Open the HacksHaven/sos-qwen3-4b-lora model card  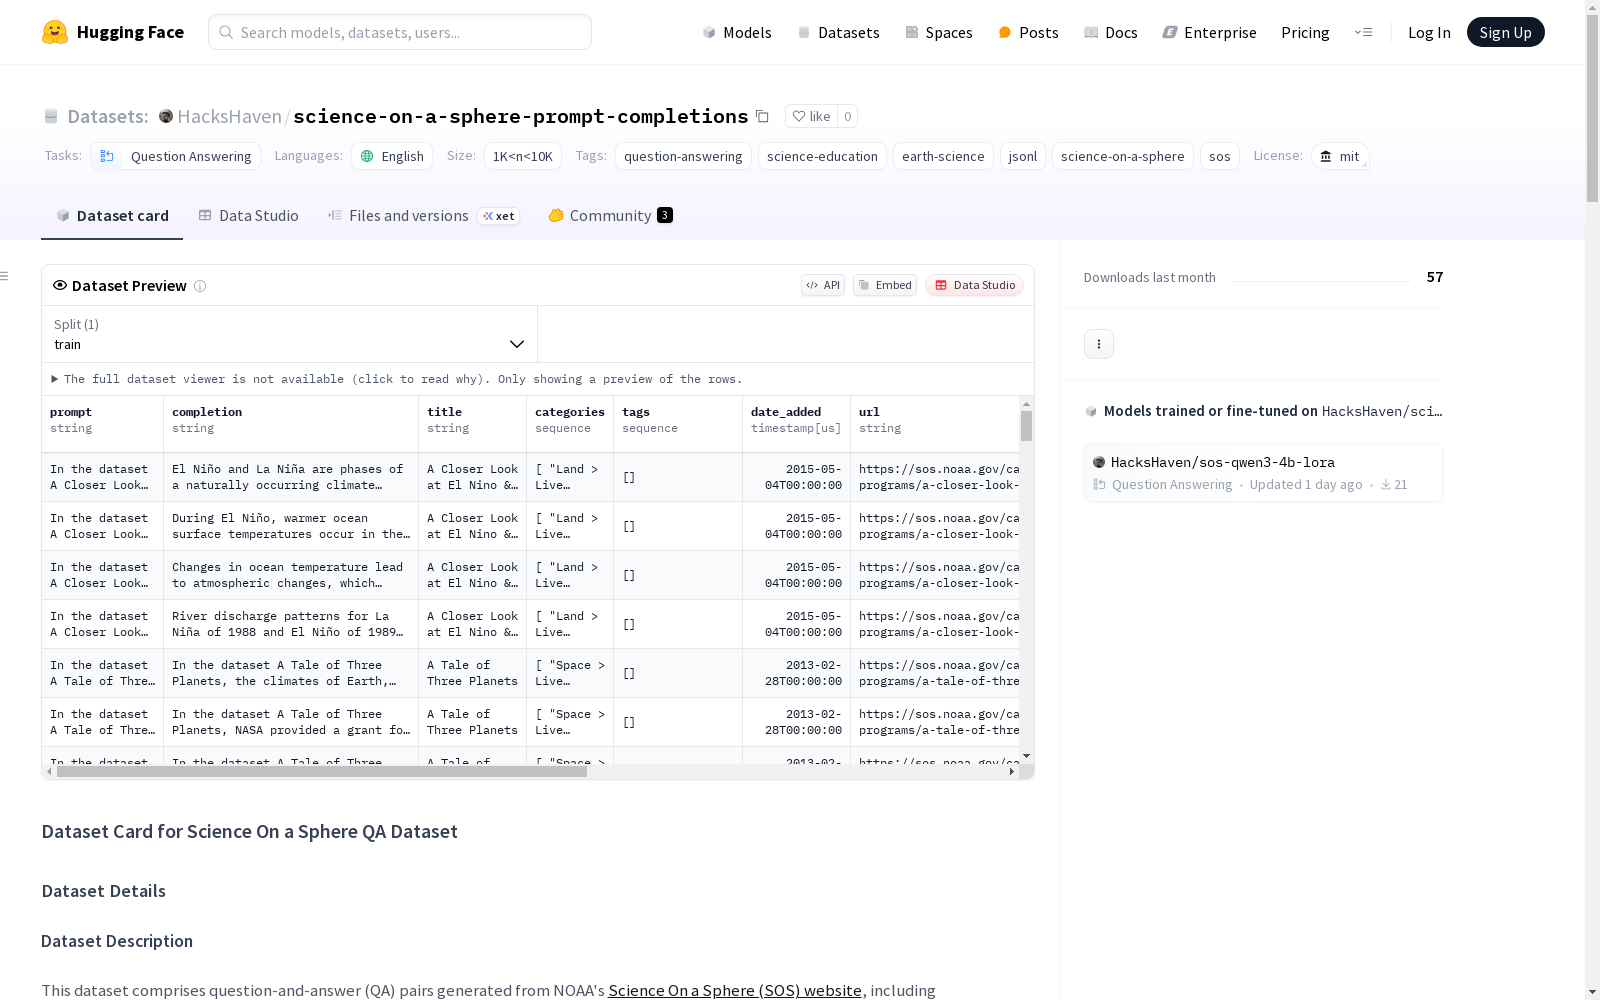pyautogui.click(x=1263, y=472)
